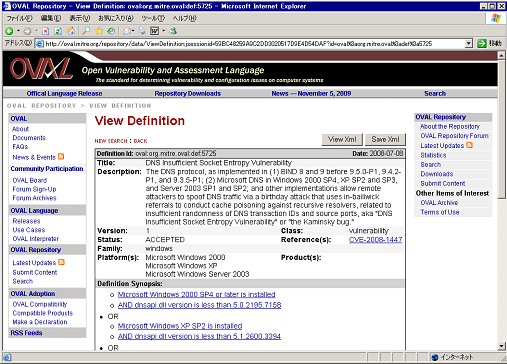Open the CVE-2008-1447 reference link
The height and width of the screenshot is (364, 507).
coord(375,240)
